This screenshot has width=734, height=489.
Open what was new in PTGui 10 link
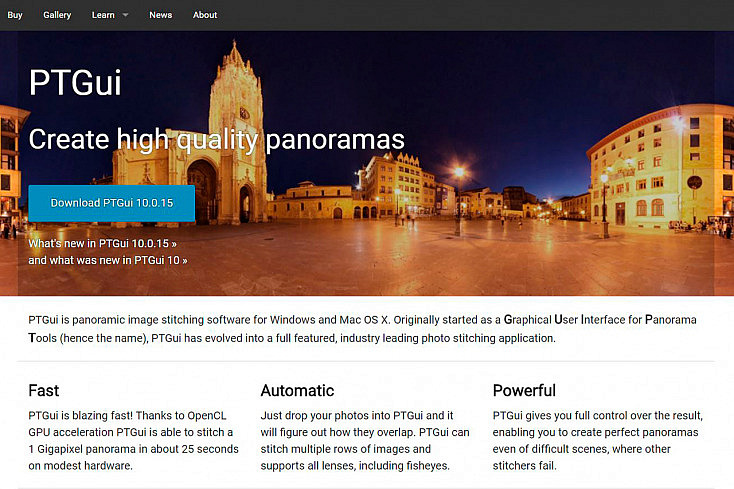(108, 260)
